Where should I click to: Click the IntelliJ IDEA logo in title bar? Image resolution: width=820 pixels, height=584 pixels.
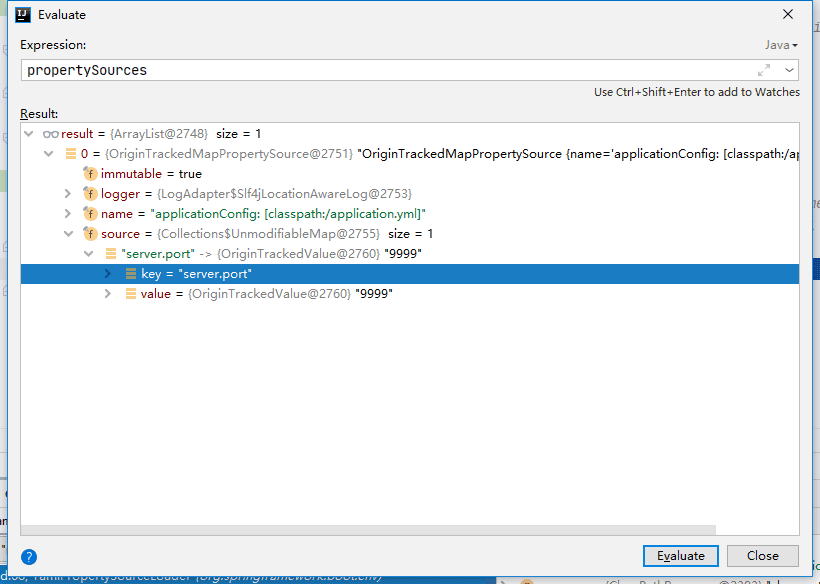coord(22,15)
